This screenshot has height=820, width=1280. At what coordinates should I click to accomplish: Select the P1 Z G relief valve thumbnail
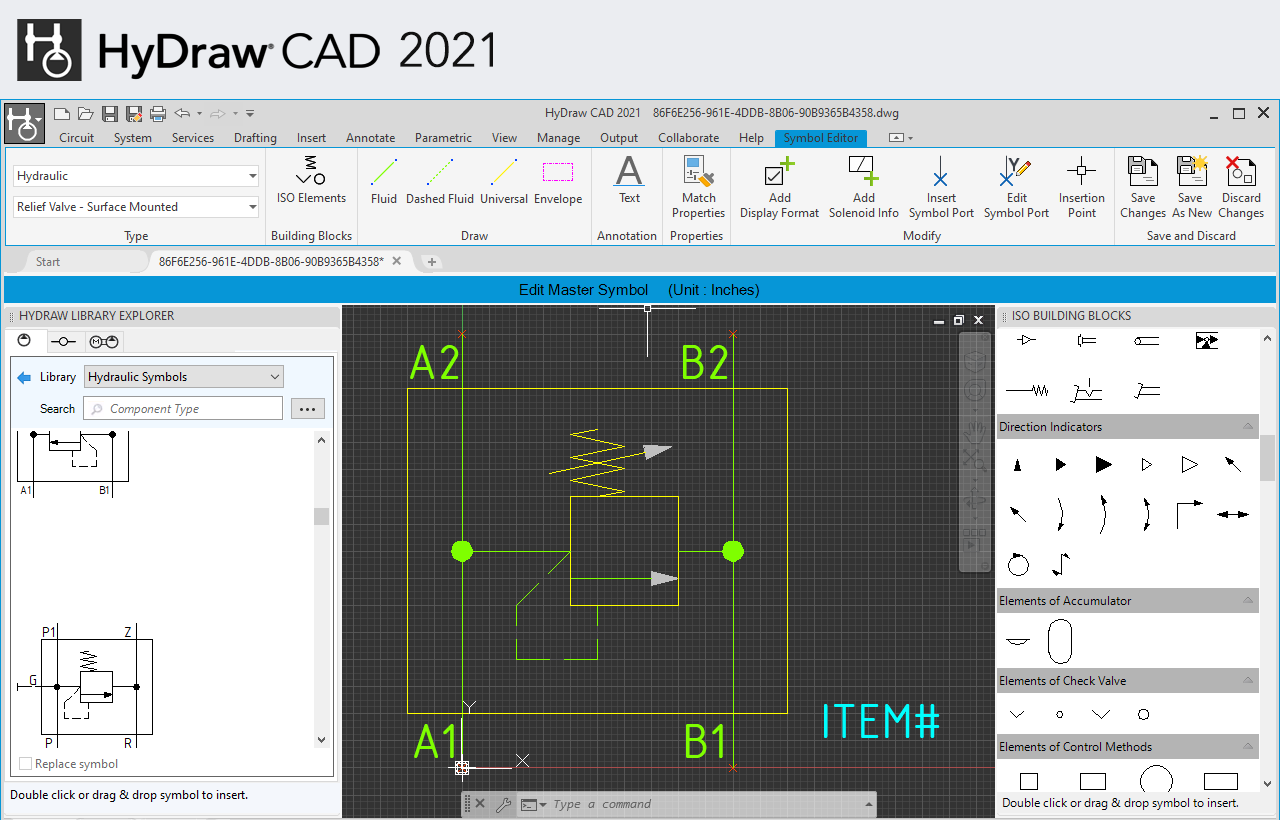coord(84,688)
